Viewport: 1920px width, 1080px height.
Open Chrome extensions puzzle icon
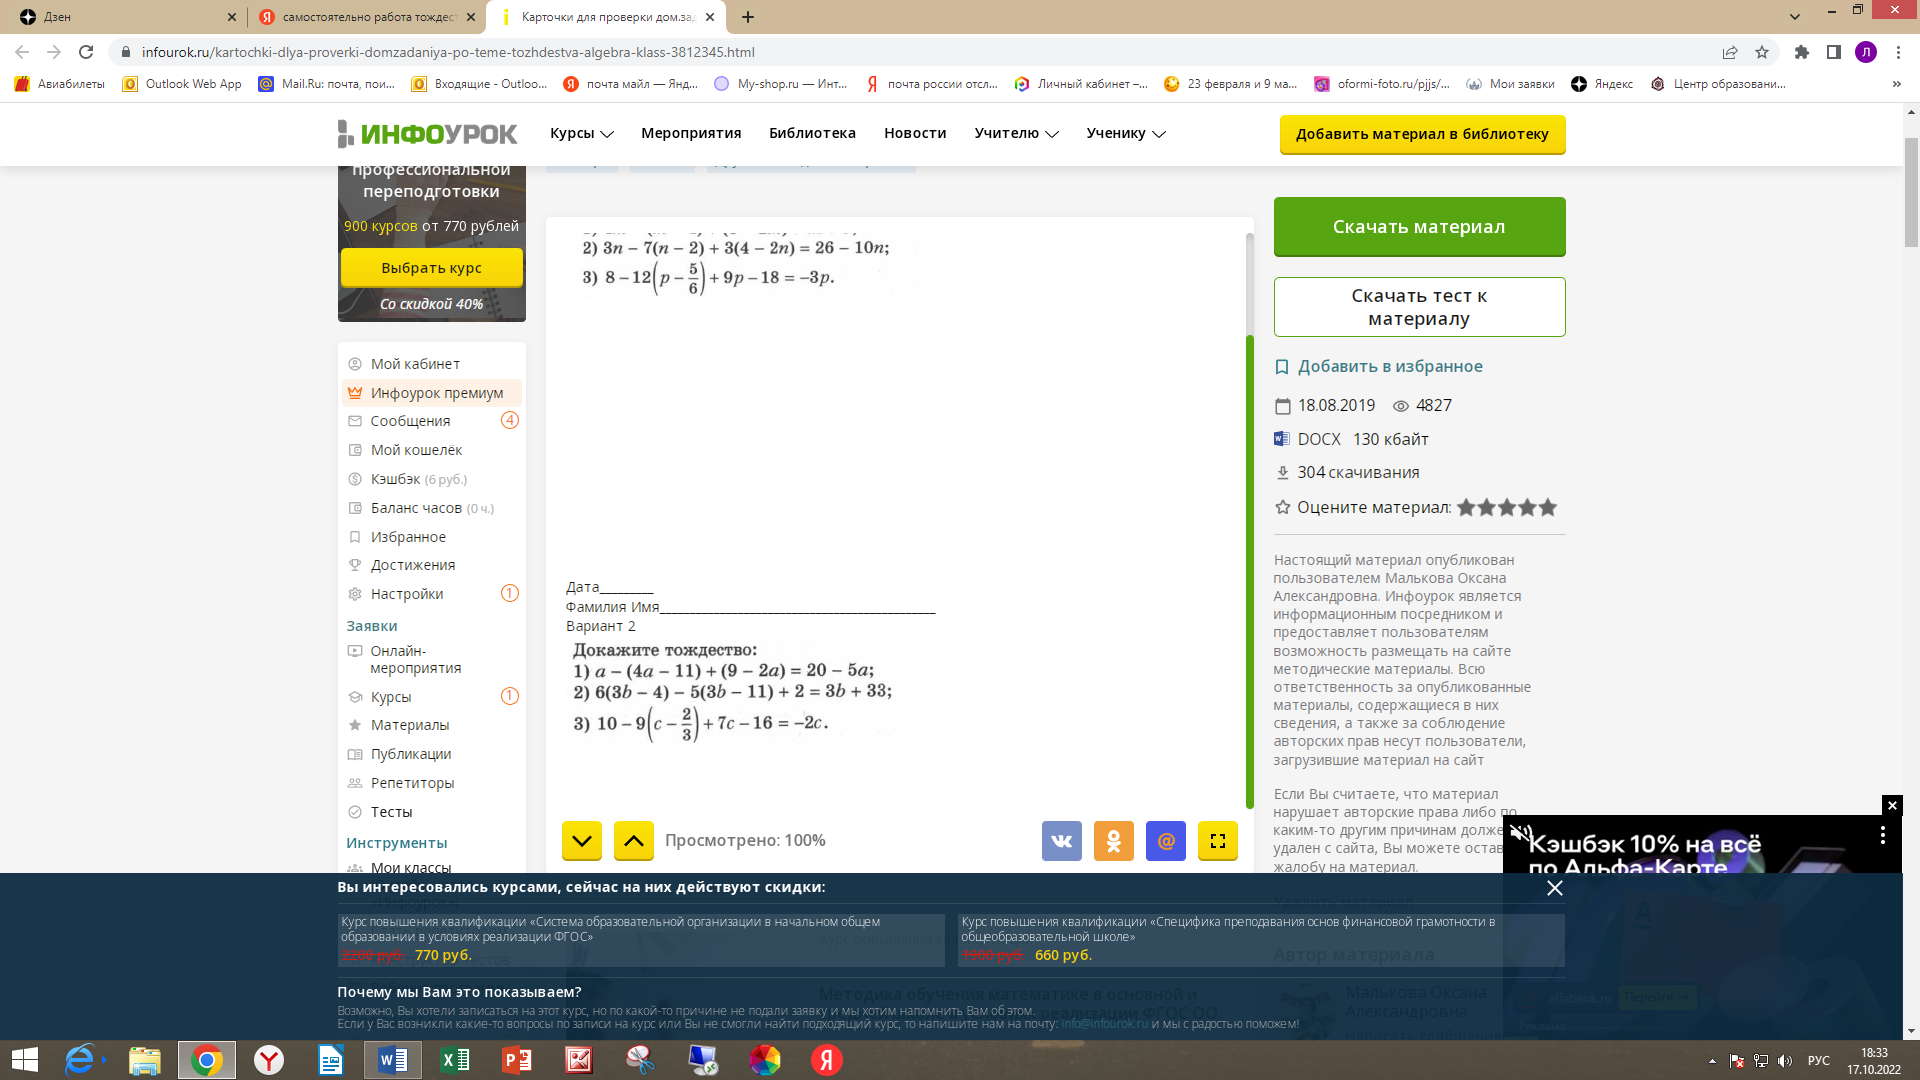click(x=1802, y=52)
